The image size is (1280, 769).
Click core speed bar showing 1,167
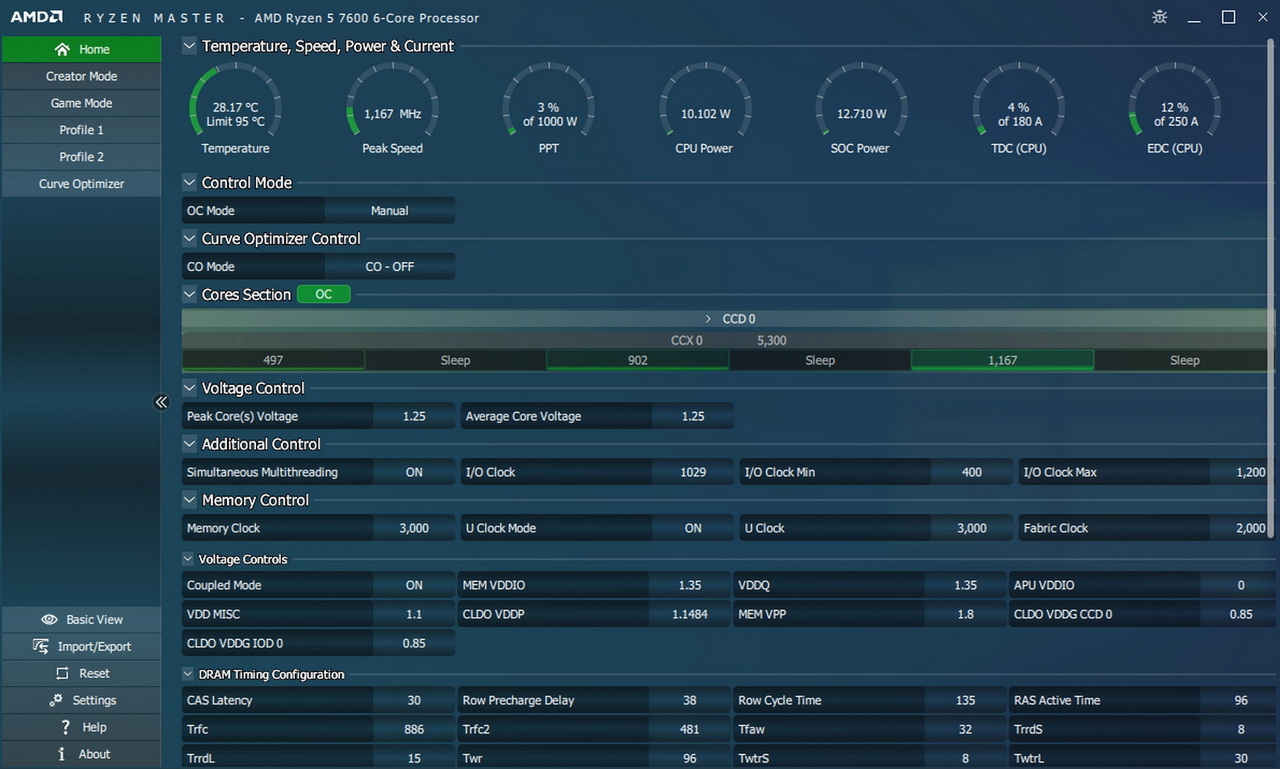[x=1002, y=360]
